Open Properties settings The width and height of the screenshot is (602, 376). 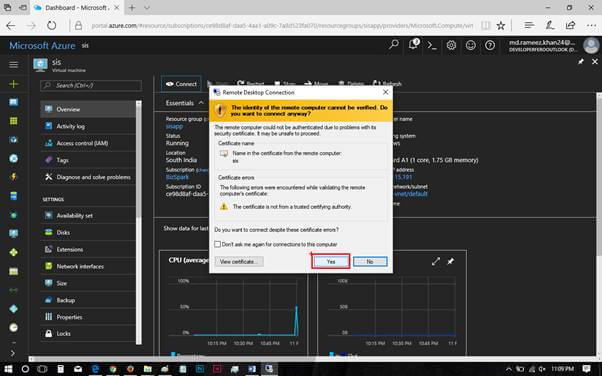pyautogui.click(x=88, y=317)
